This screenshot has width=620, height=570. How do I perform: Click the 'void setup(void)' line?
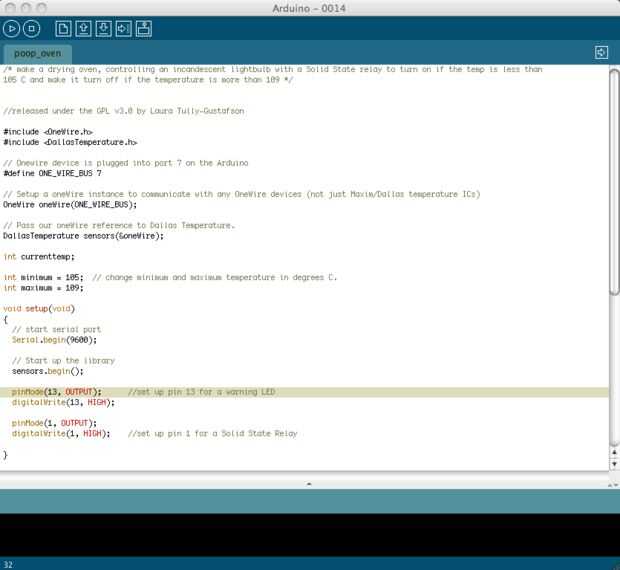[39, 308]
